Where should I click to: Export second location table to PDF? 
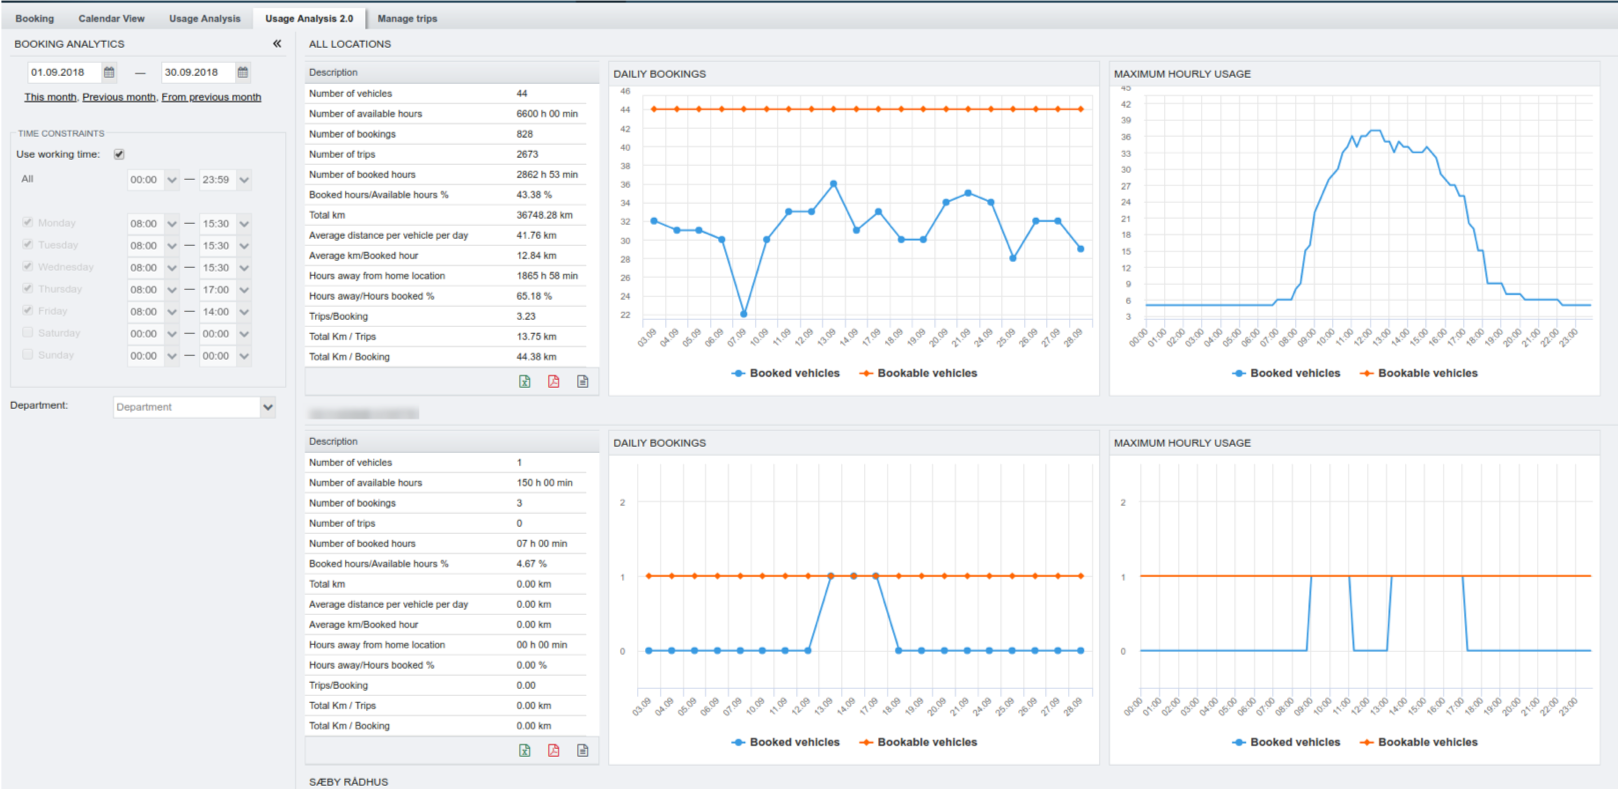(x=554, y=750)
